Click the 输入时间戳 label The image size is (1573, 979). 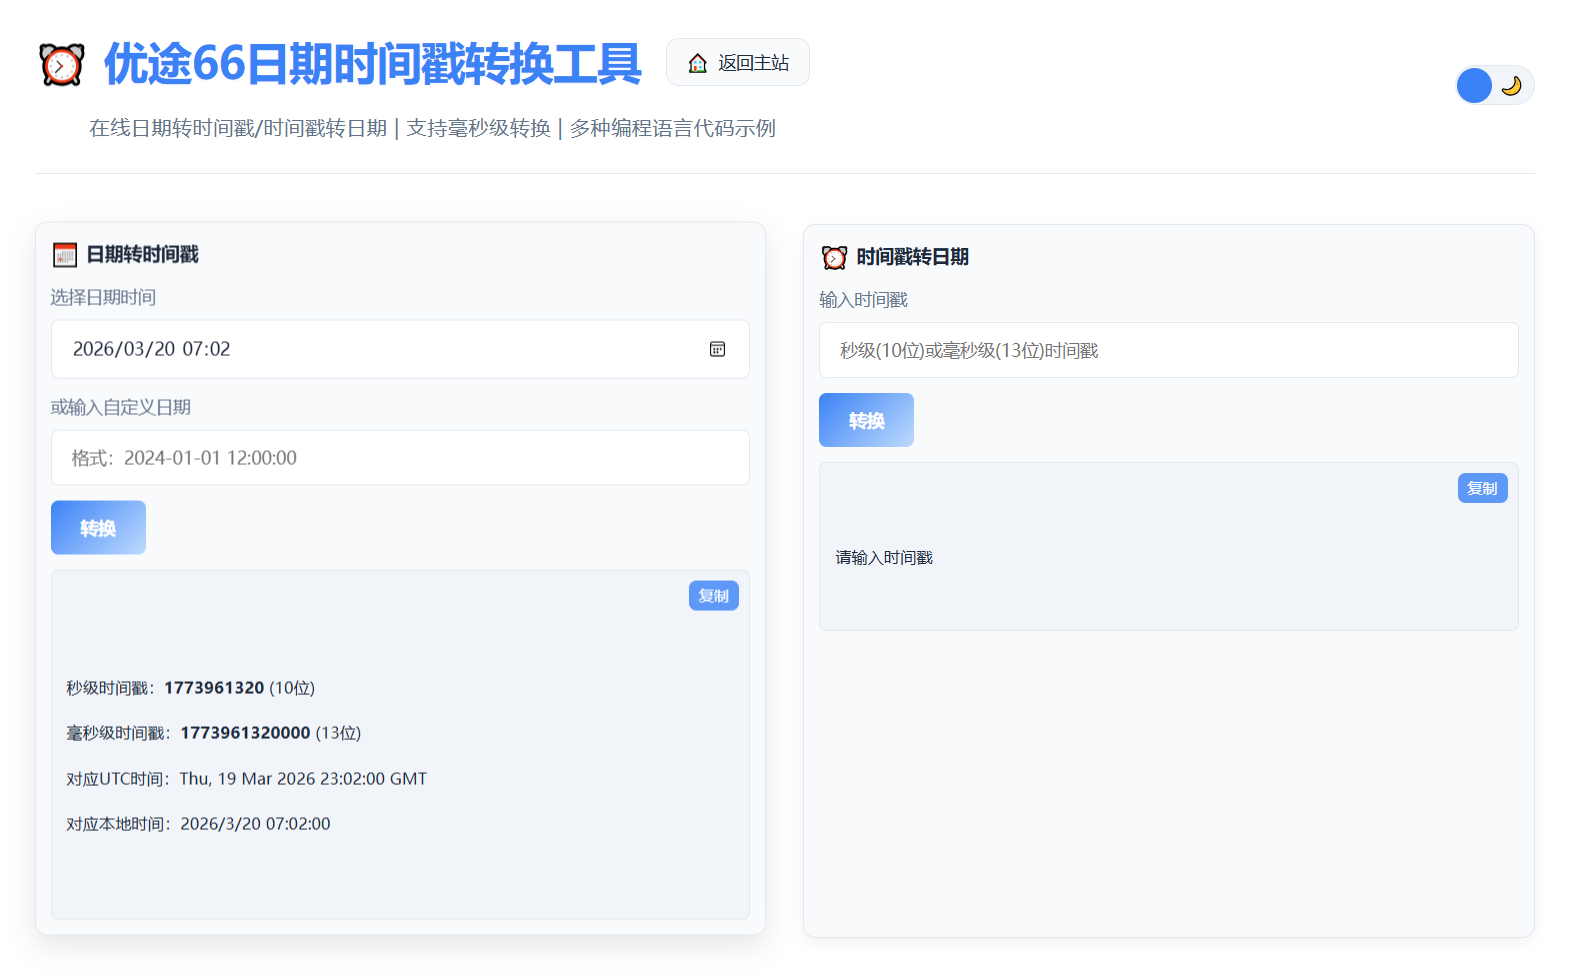point(863,300)
